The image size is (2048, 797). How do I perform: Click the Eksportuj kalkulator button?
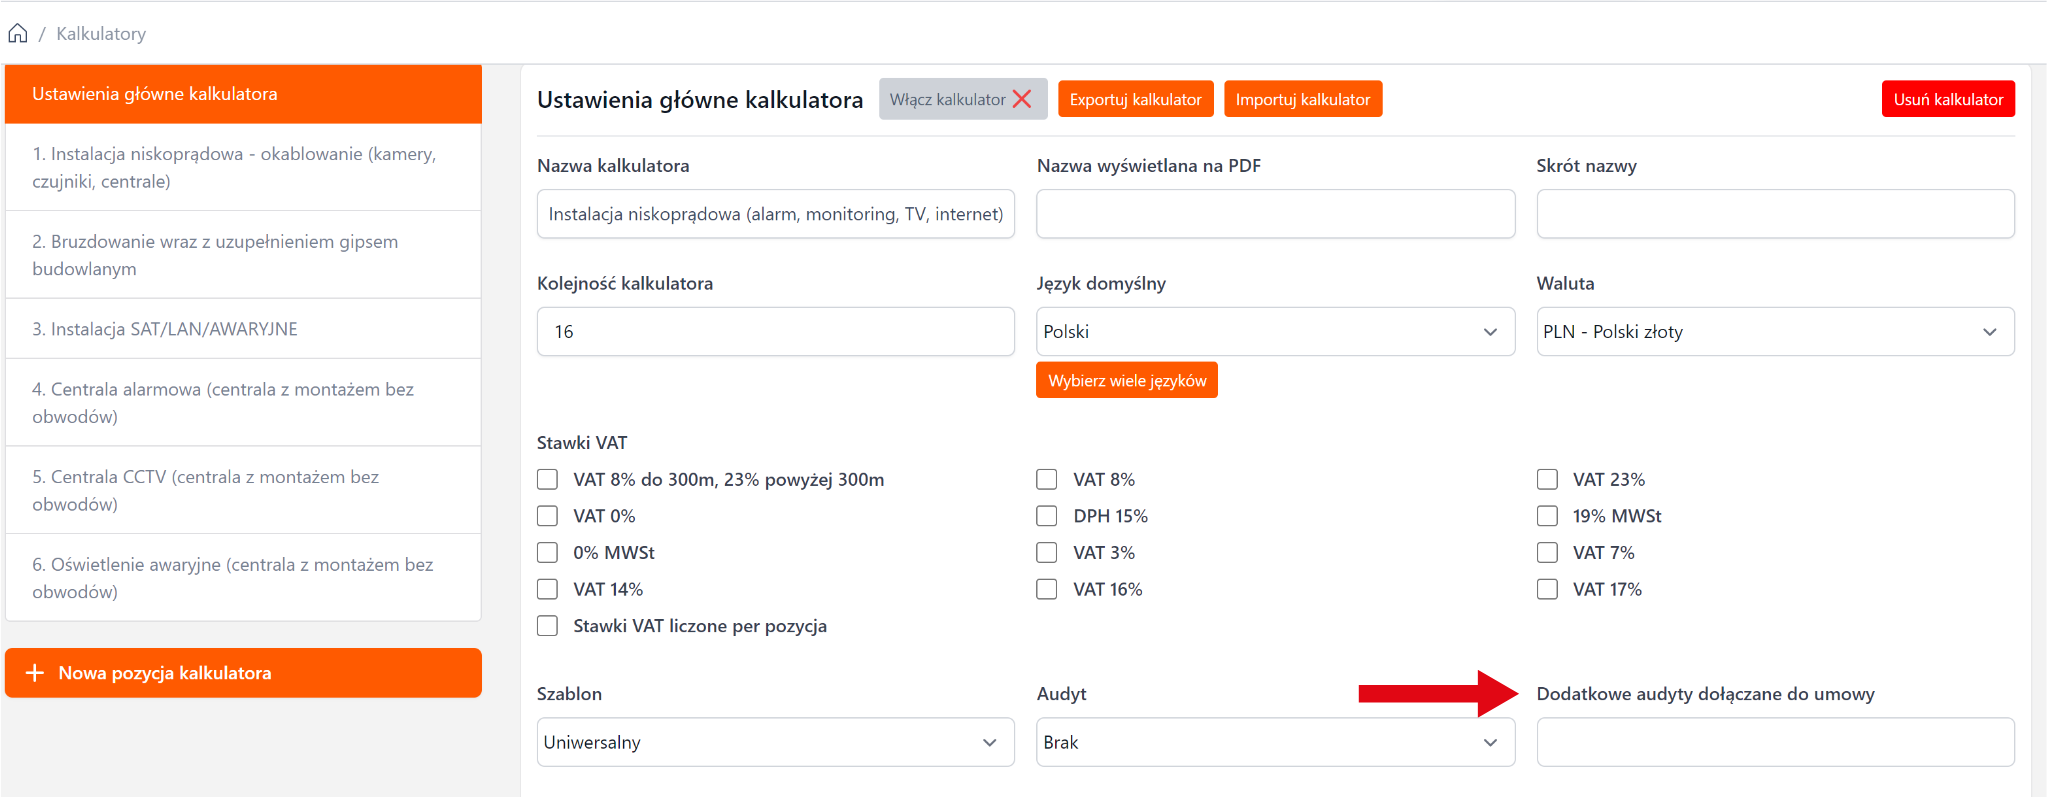[1135, 99]
